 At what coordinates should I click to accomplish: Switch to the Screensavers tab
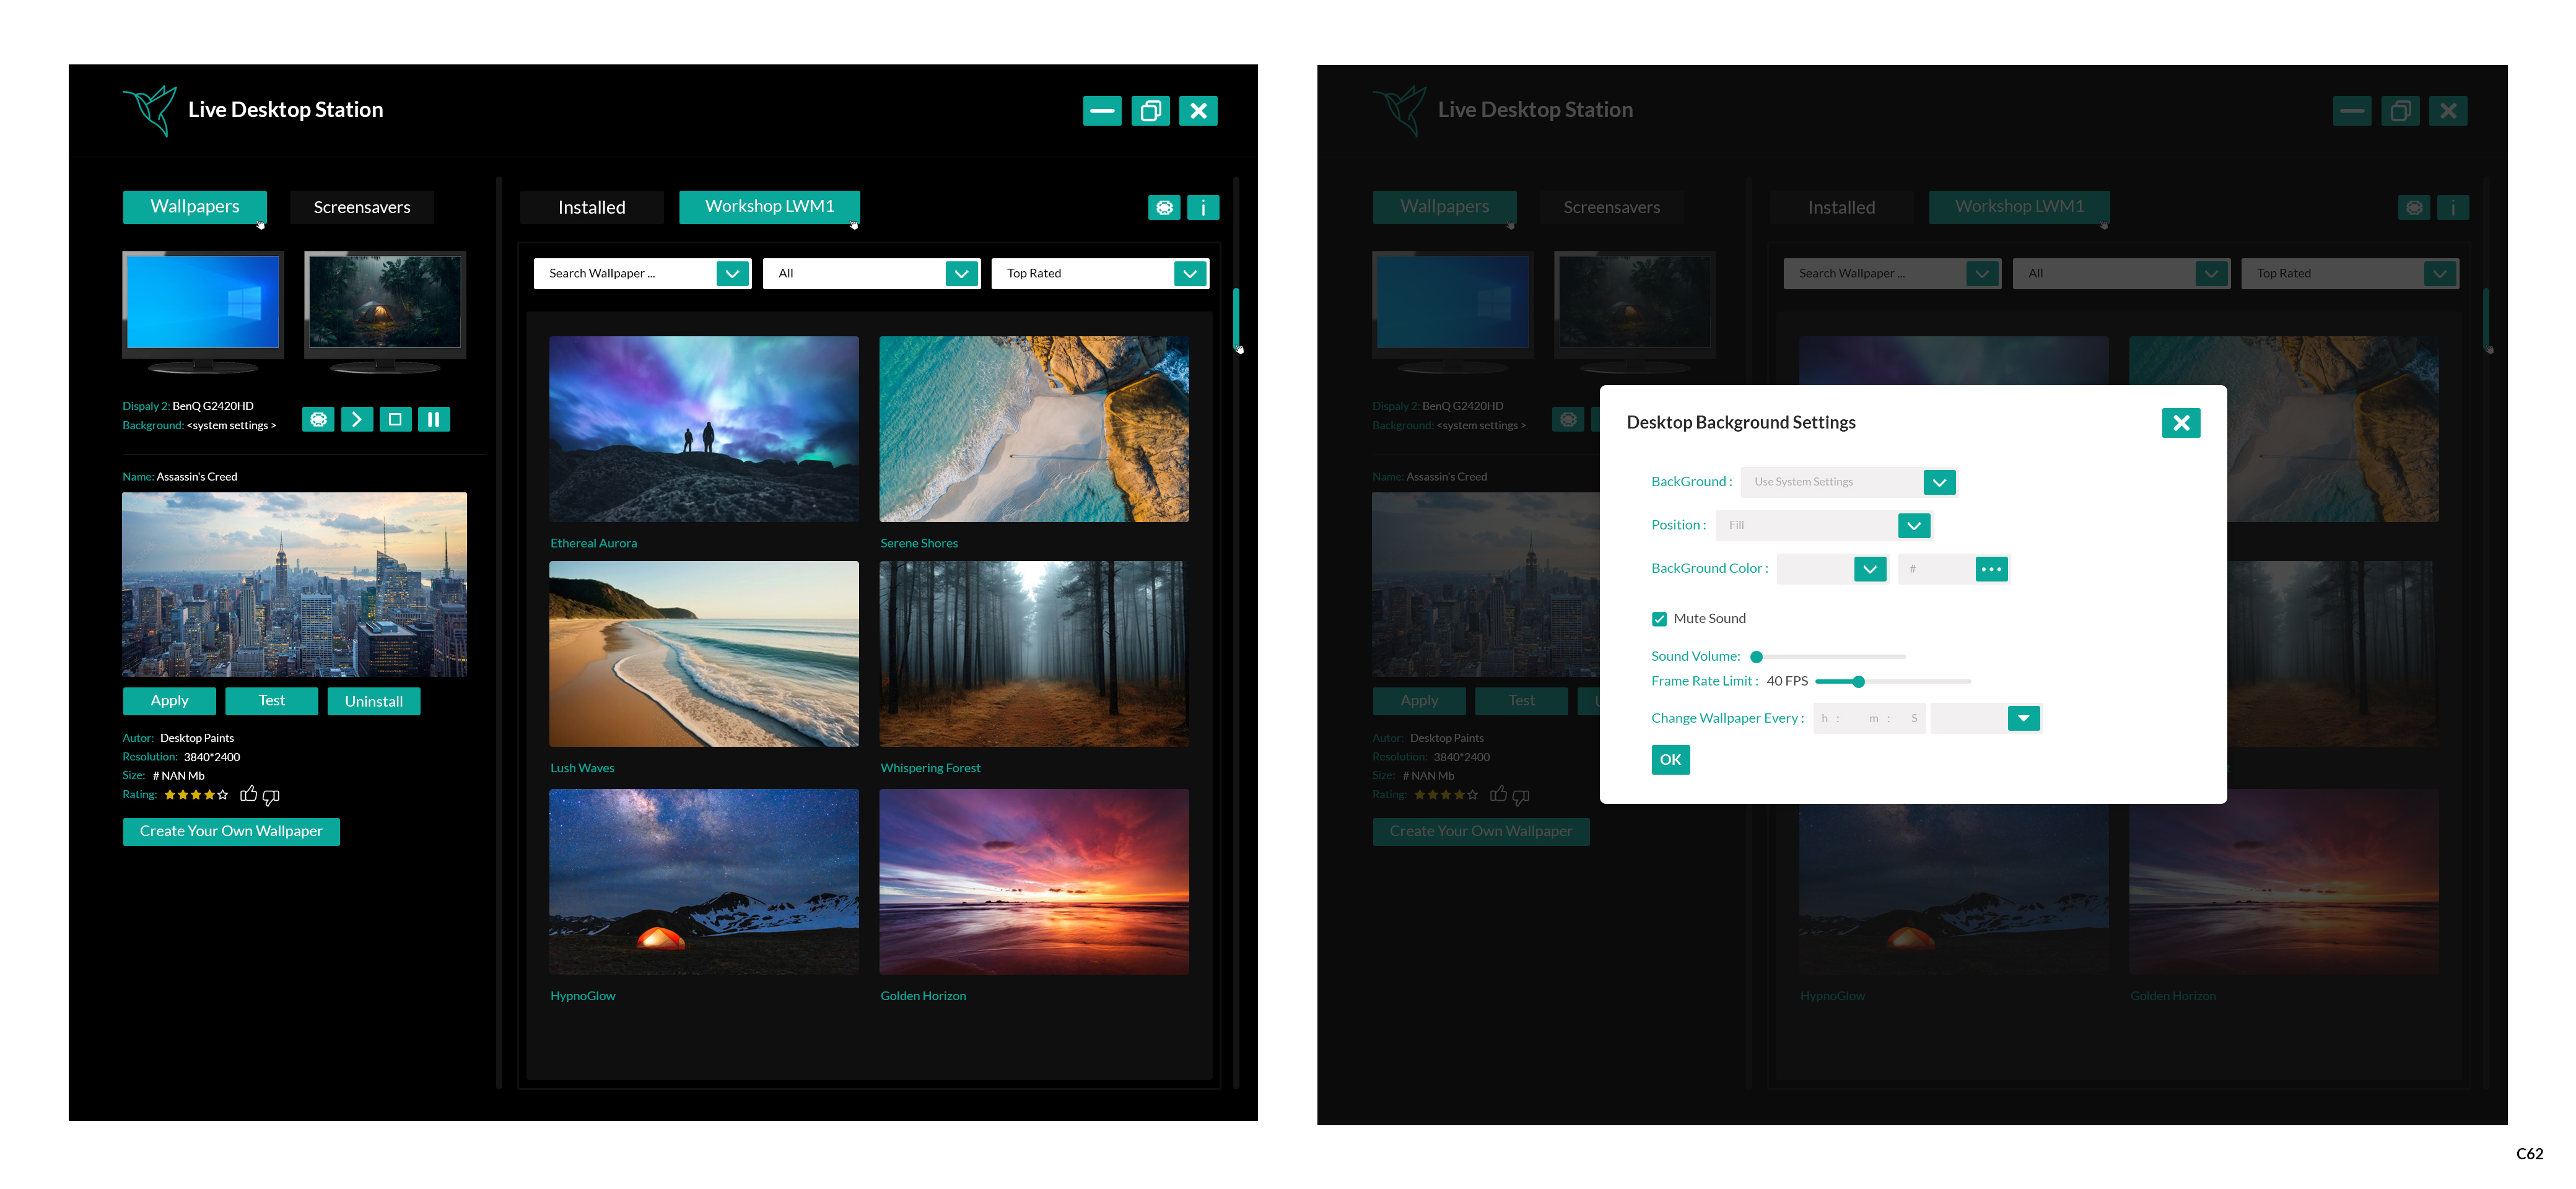coord(362,207)
